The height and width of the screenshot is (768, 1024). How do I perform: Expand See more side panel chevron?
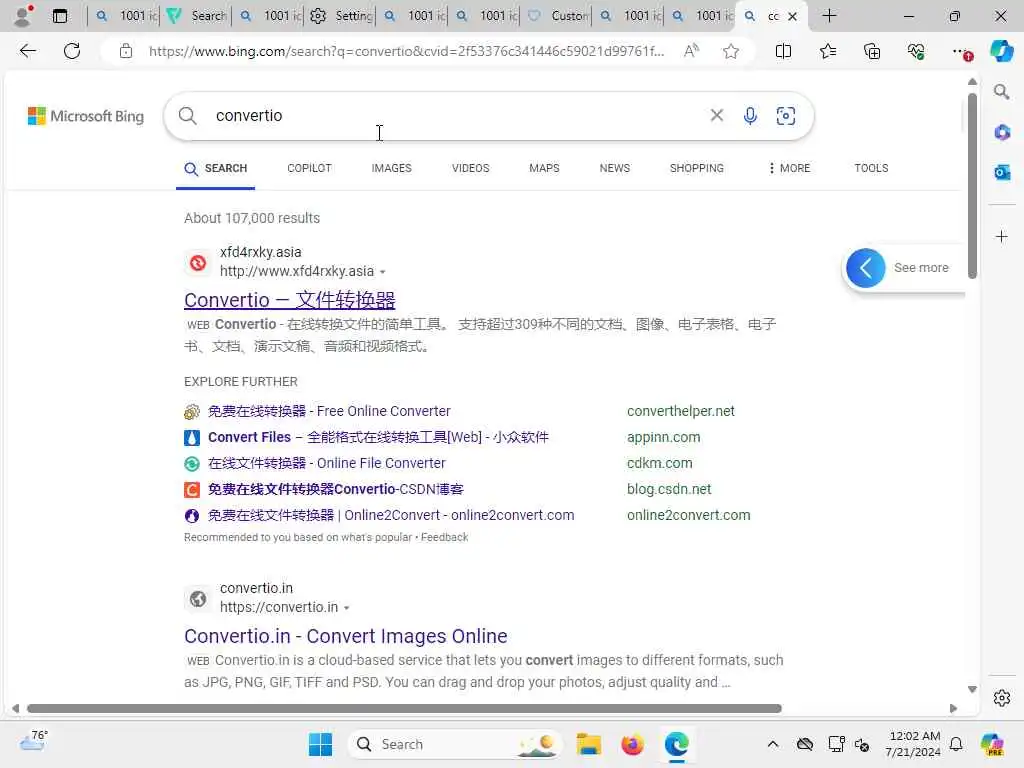865,268
